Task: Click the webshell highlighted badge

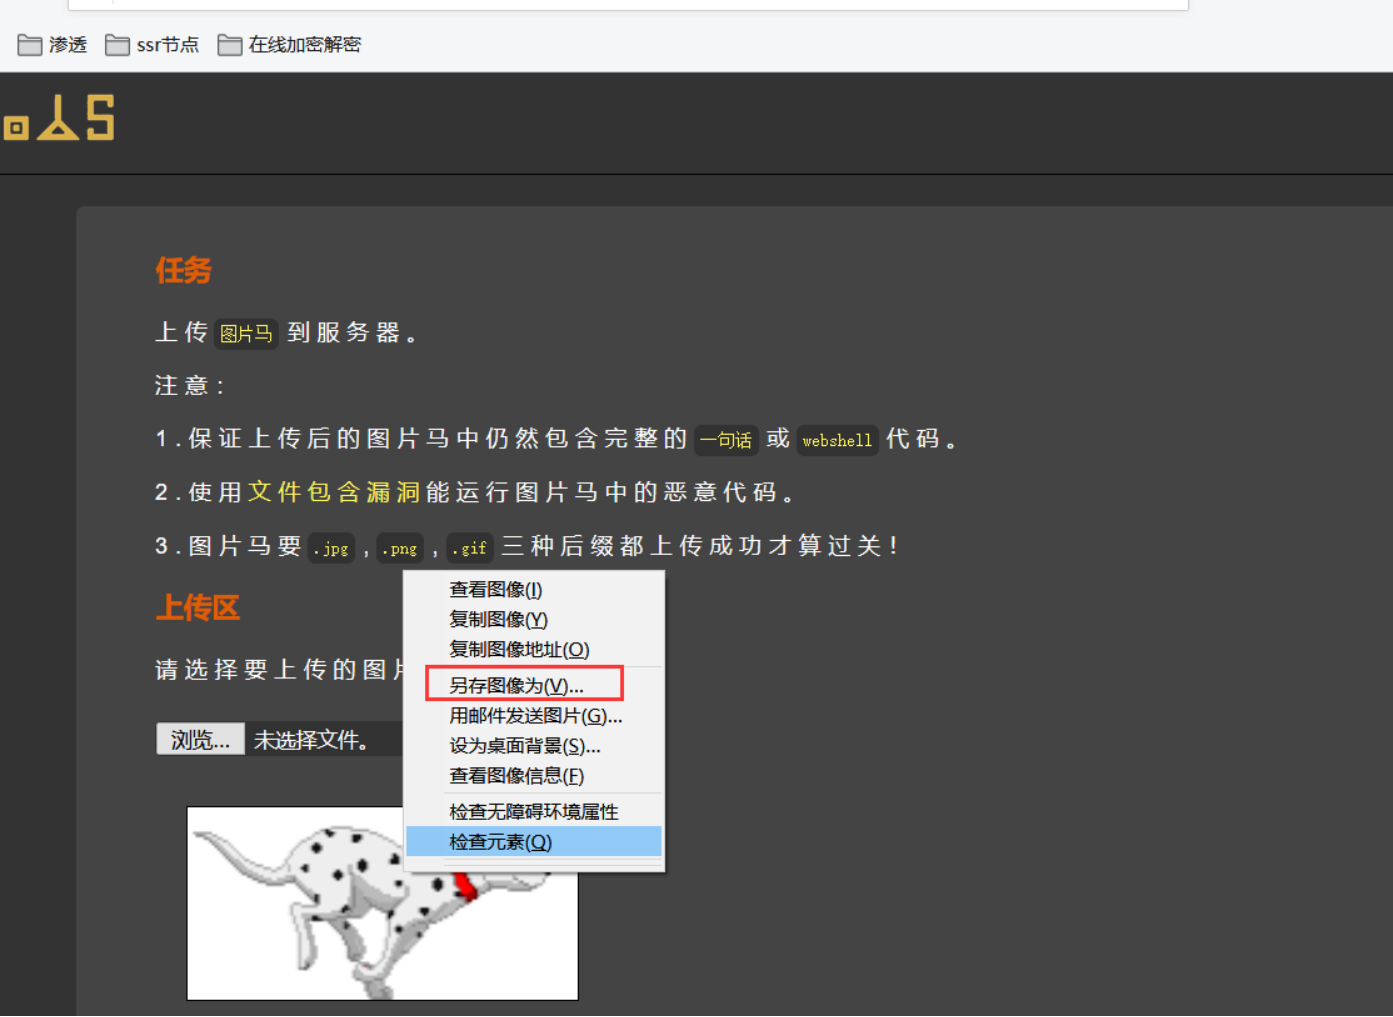Action: pyautogui.click(x=837, y=440)
